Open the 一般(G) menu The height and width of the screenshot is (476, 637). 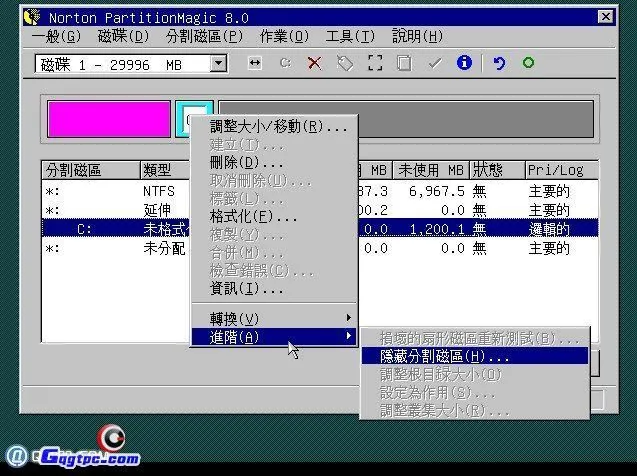click(56, 37)
